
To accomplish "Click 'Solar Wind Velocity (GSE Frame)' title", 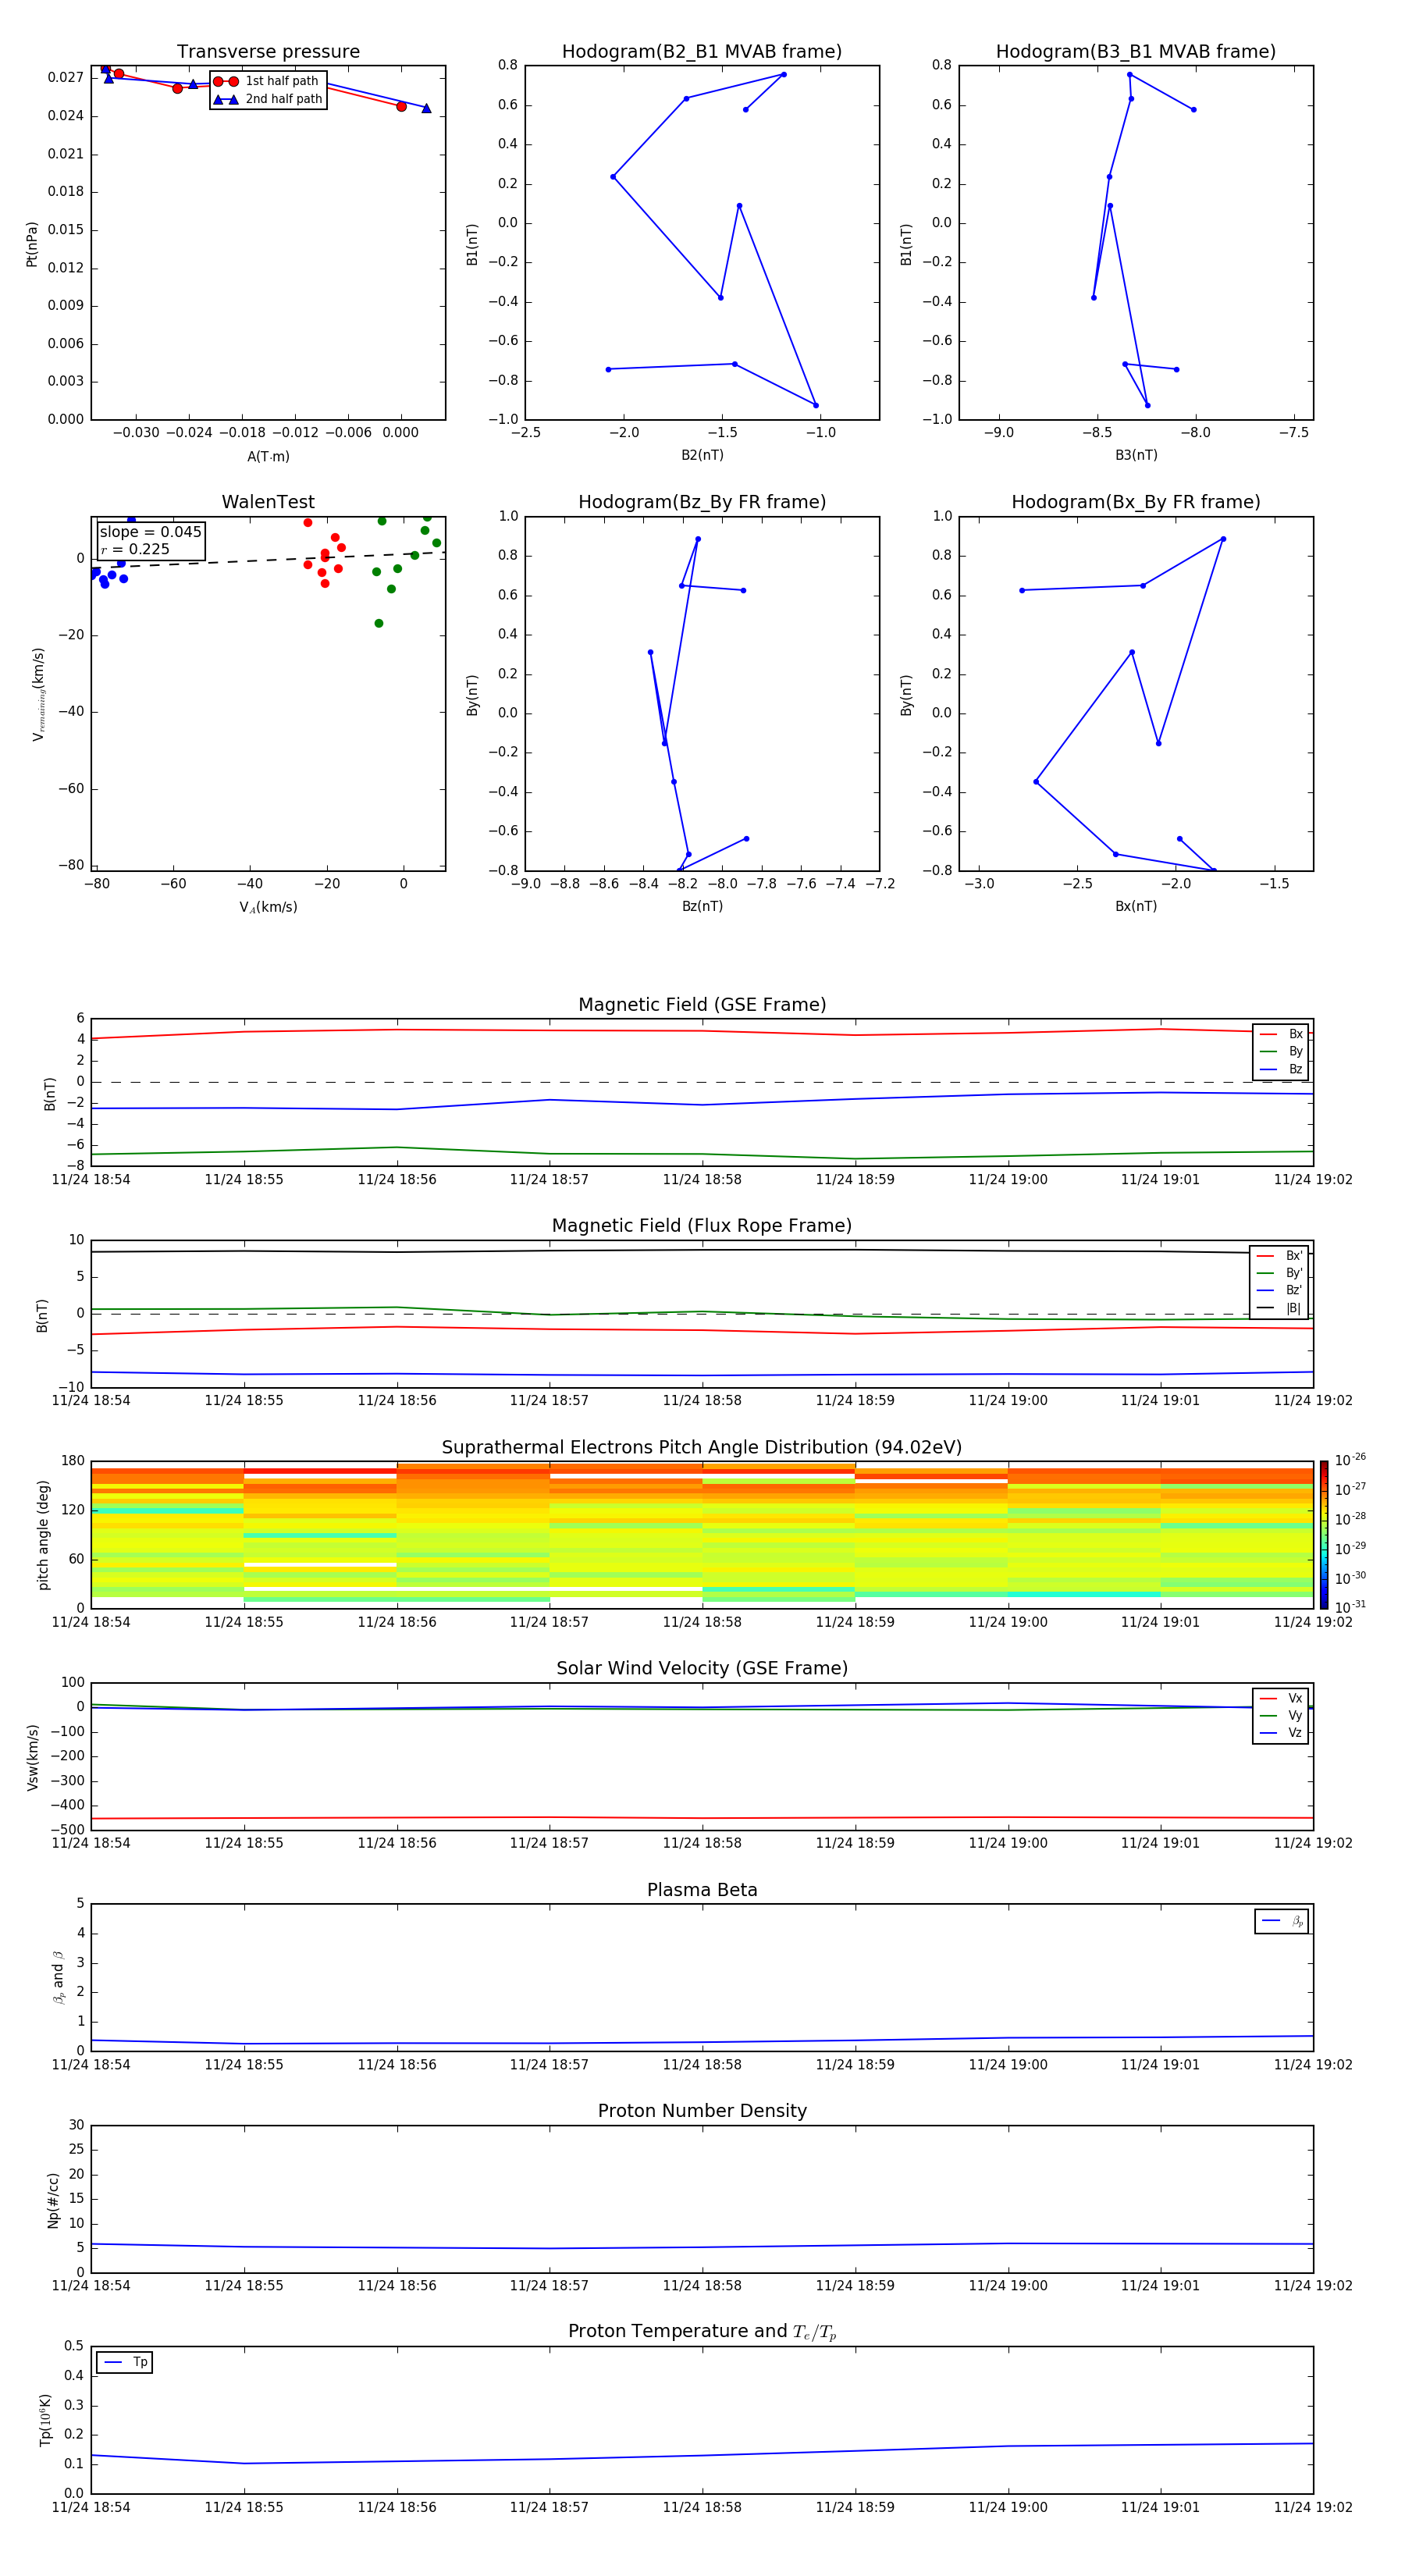I will pos(702,1669).
